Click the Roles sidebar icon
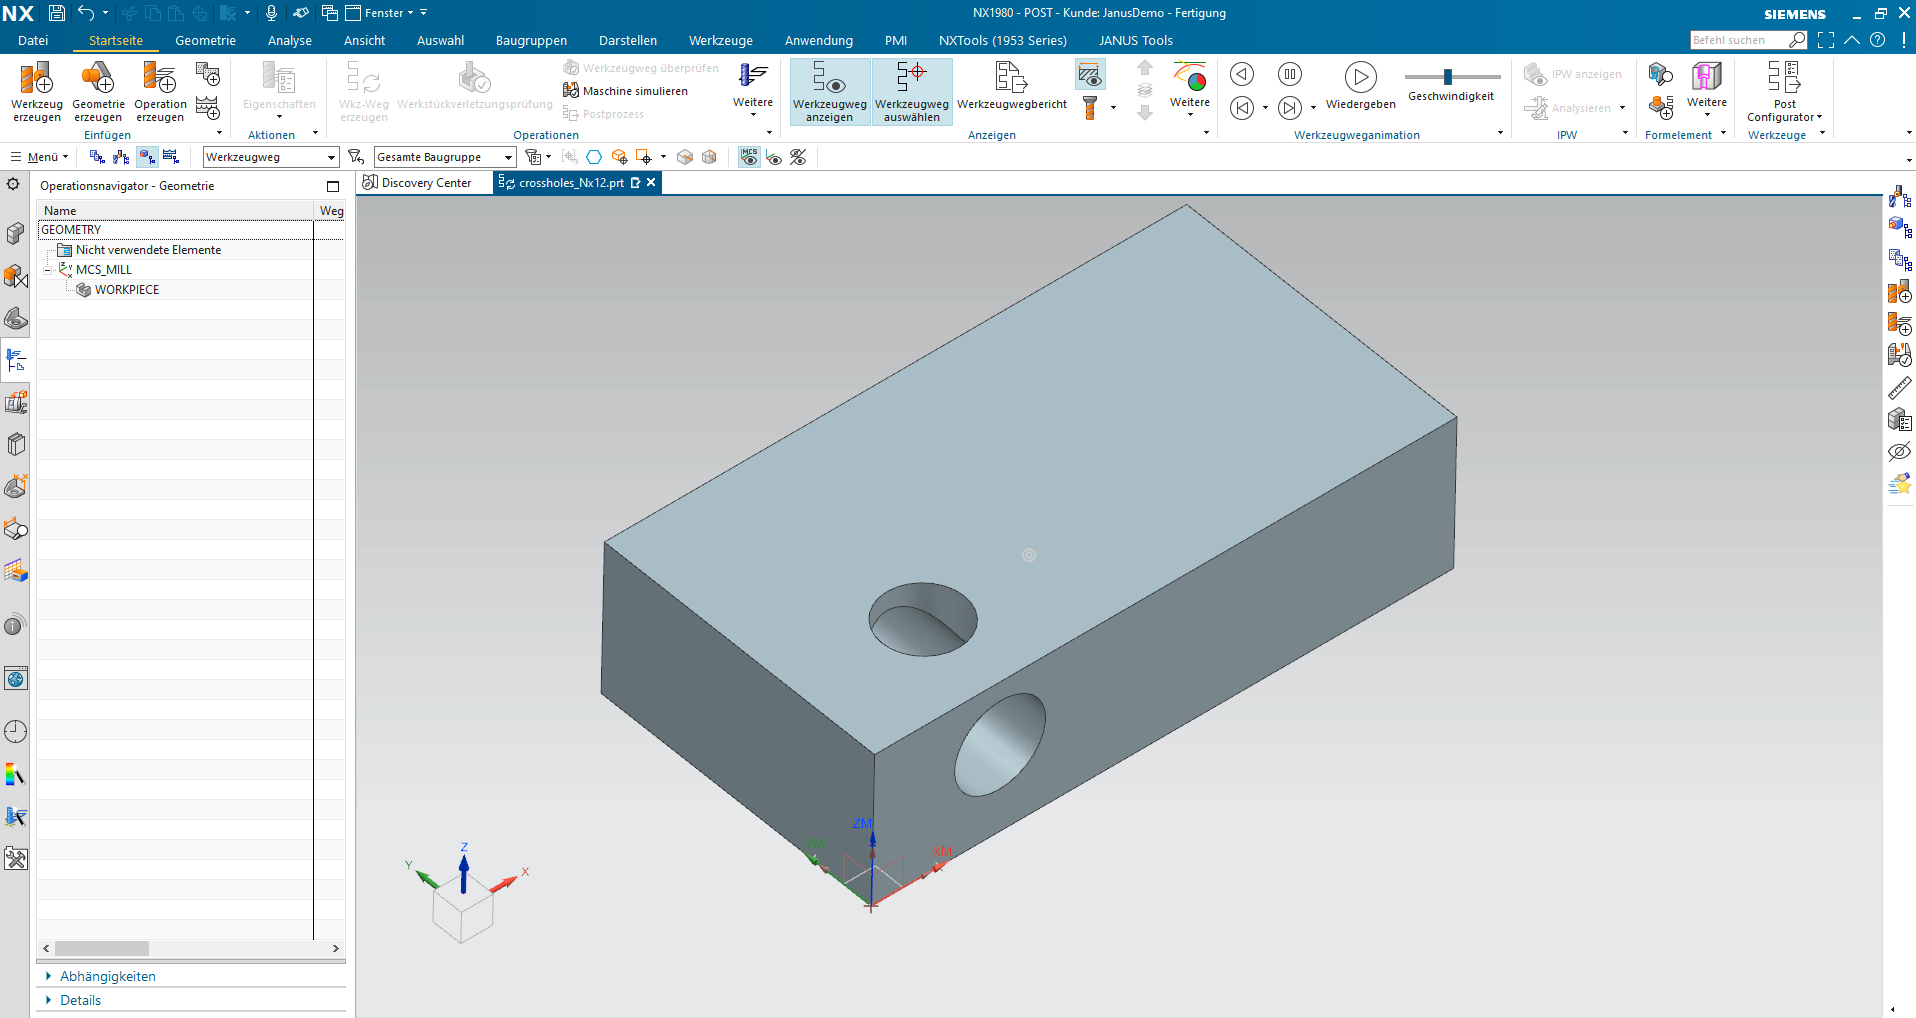This screenshot has height=1018, width=1916. pos(15,859)
